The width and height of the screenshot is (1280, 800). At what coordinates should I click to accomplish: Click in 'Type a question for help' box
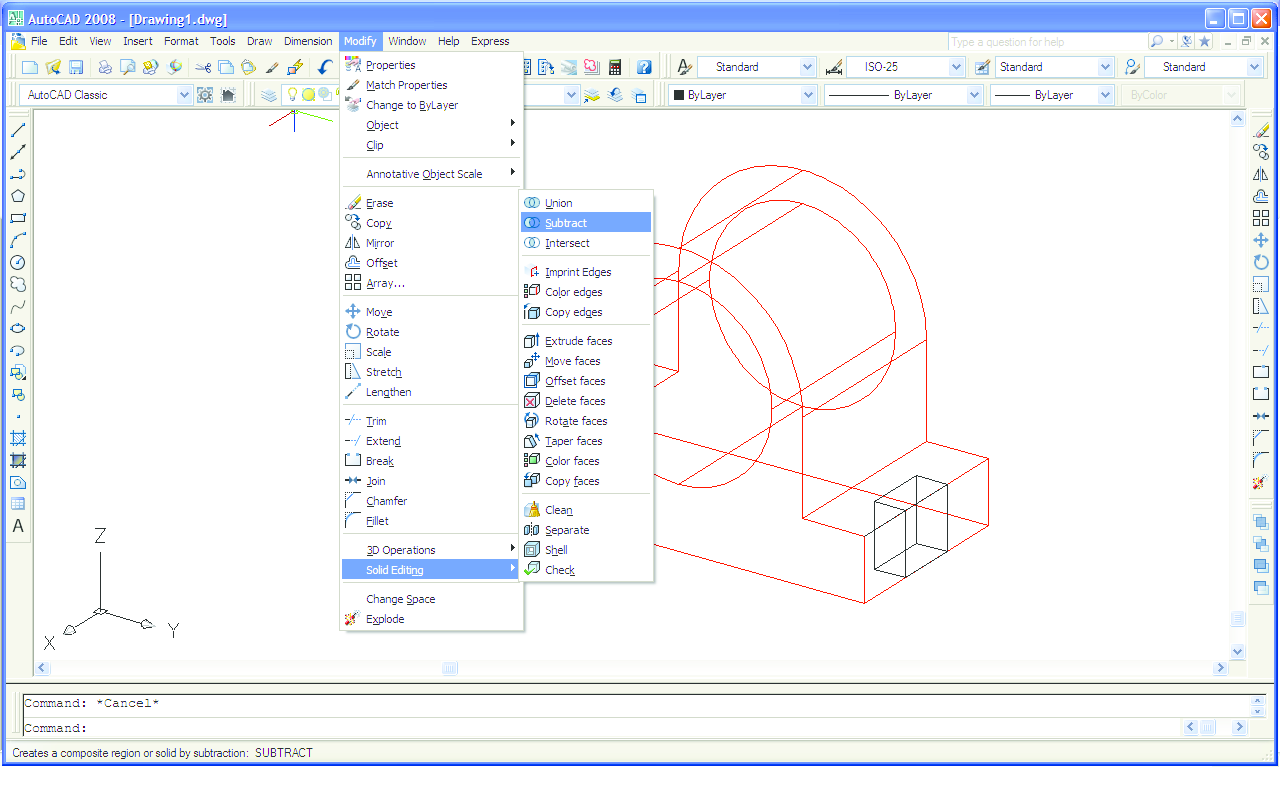[1046, 42]
